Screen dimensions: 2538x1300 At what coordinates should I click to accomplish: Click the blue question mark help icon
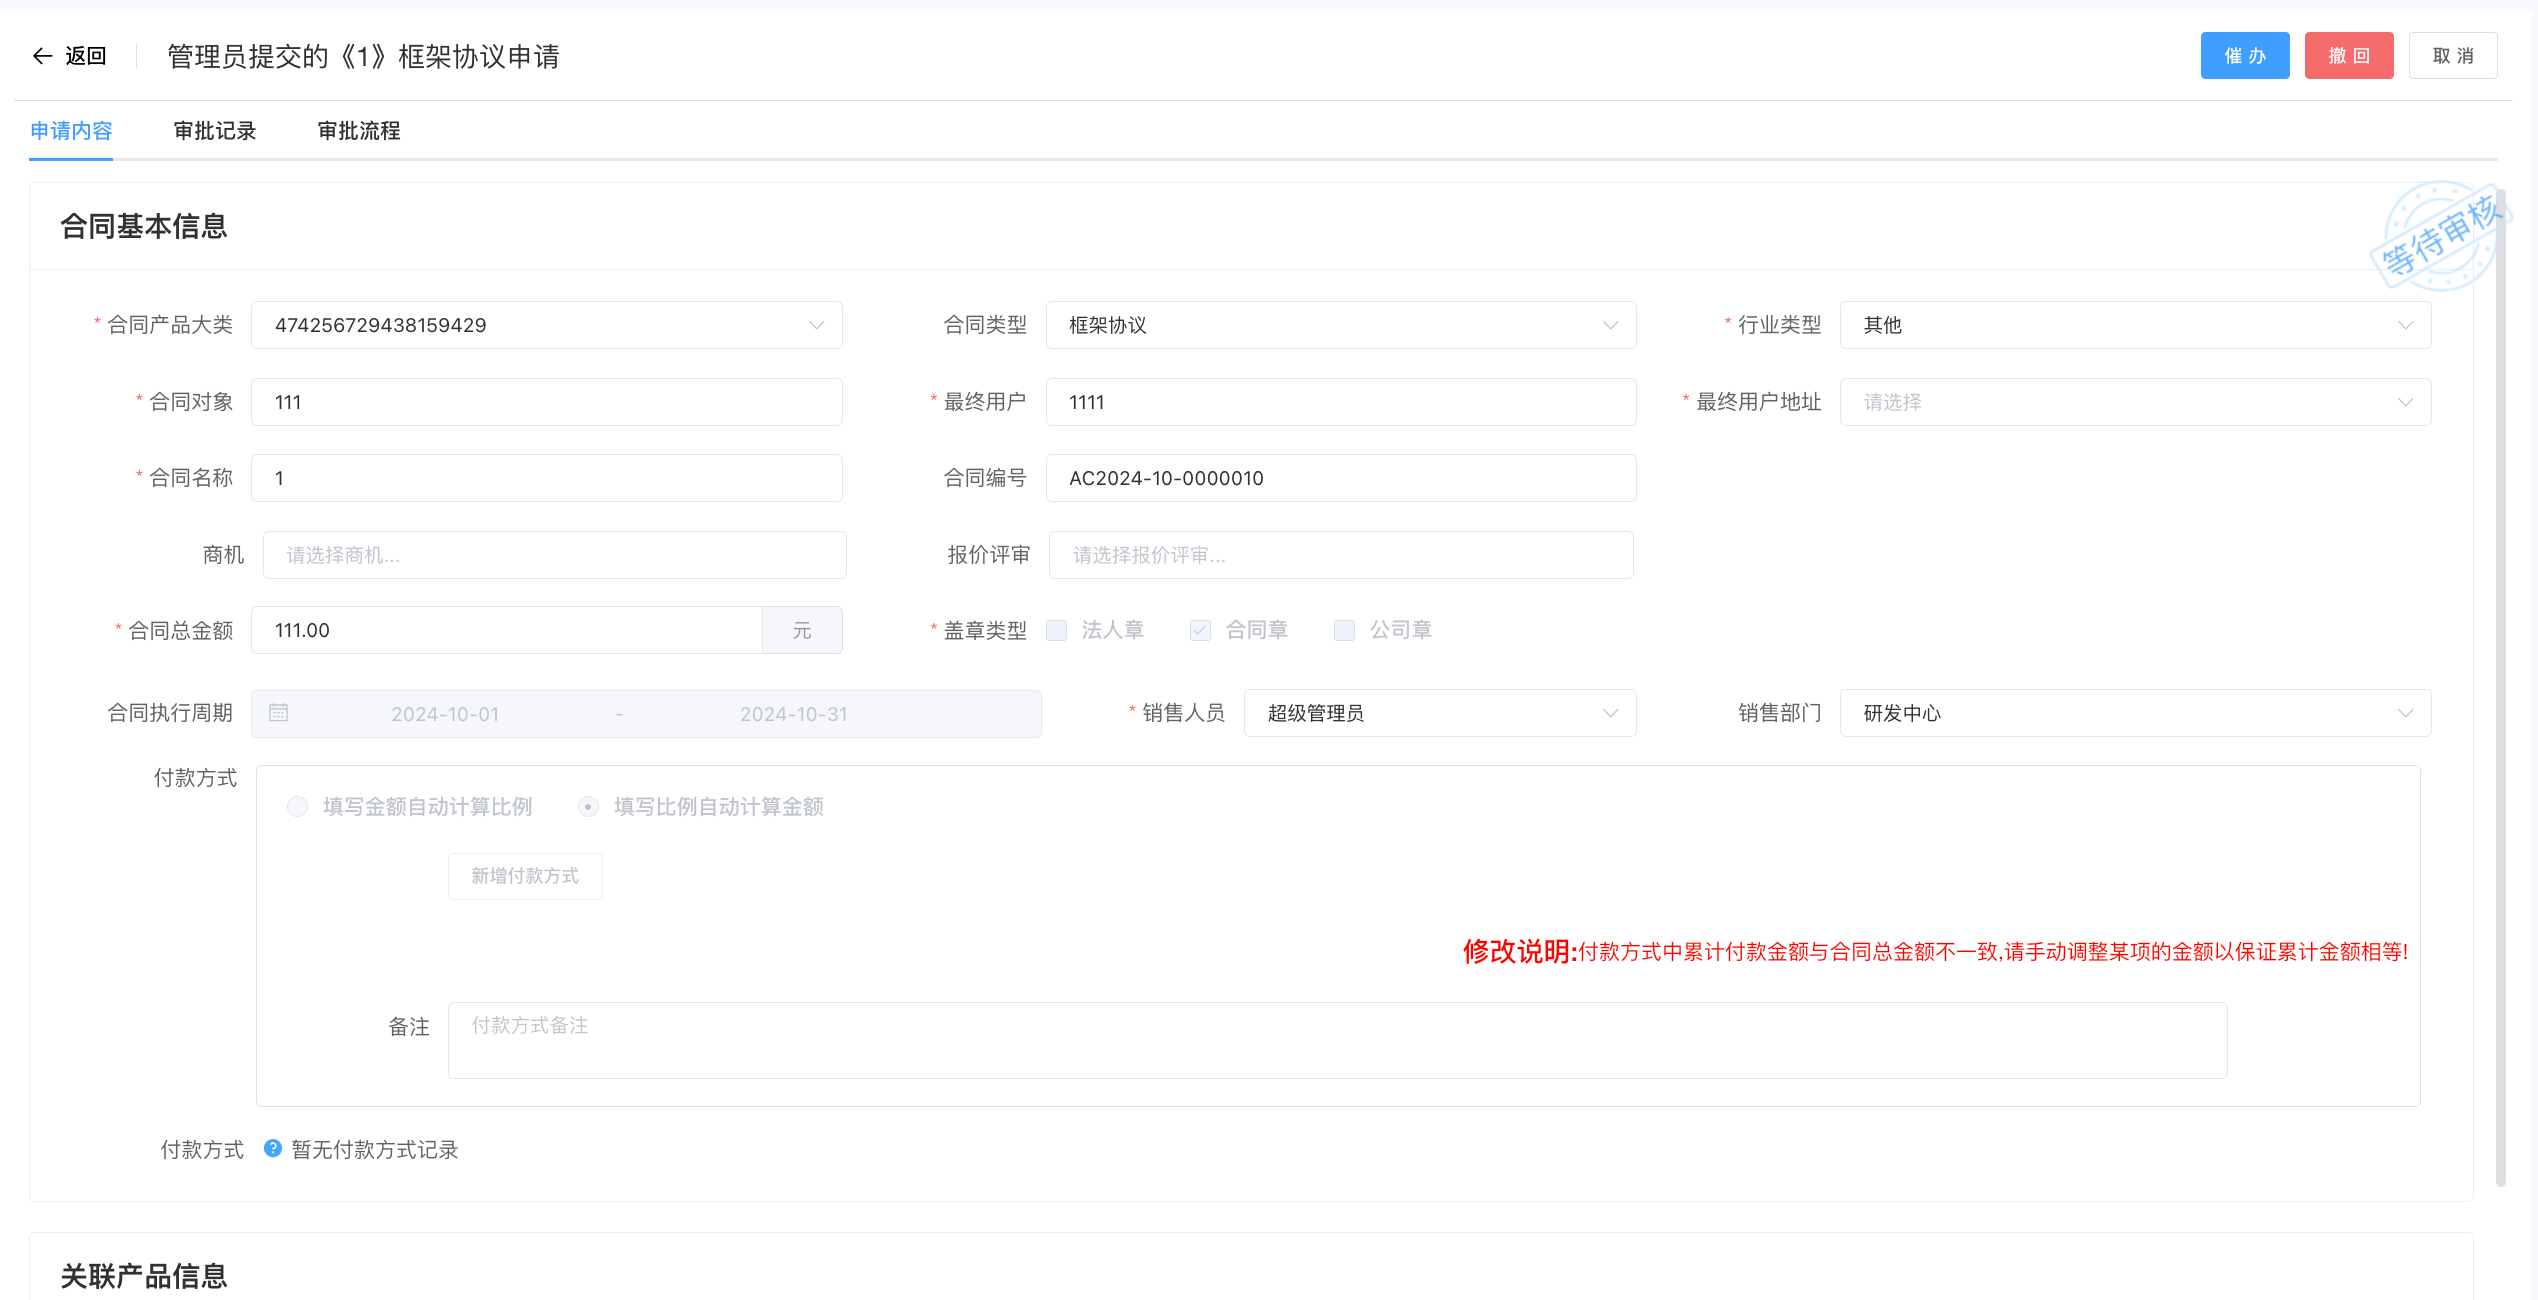pos(272,1148)
